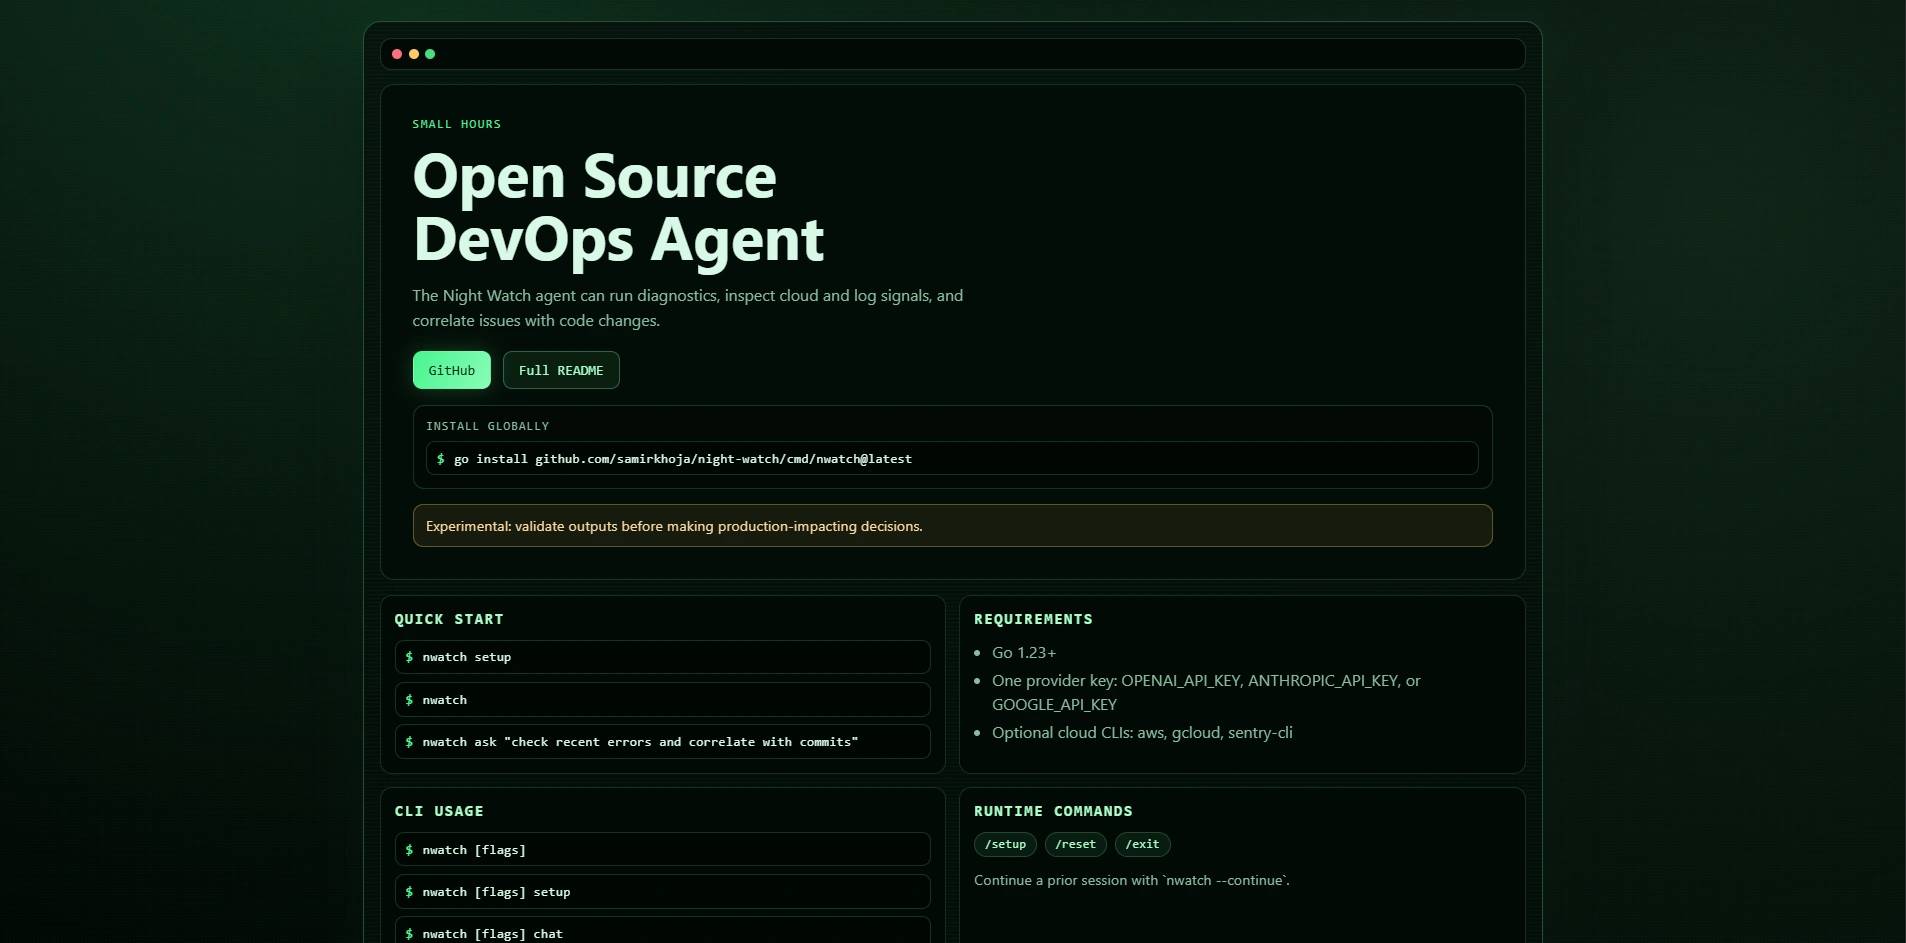Click the go install command box
This screenshot has width=1906, height=943.
click(x=951, y=458)
